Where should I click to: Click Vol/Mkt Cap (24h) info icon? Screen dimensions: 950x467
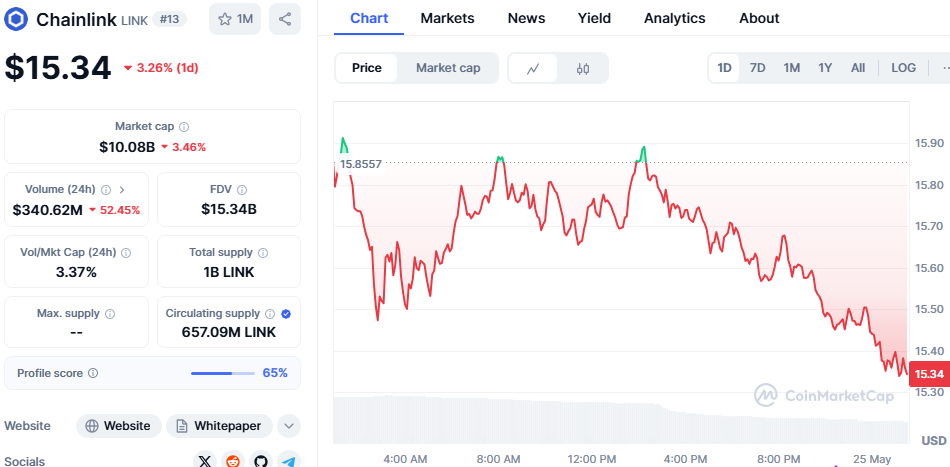(126, 253)
